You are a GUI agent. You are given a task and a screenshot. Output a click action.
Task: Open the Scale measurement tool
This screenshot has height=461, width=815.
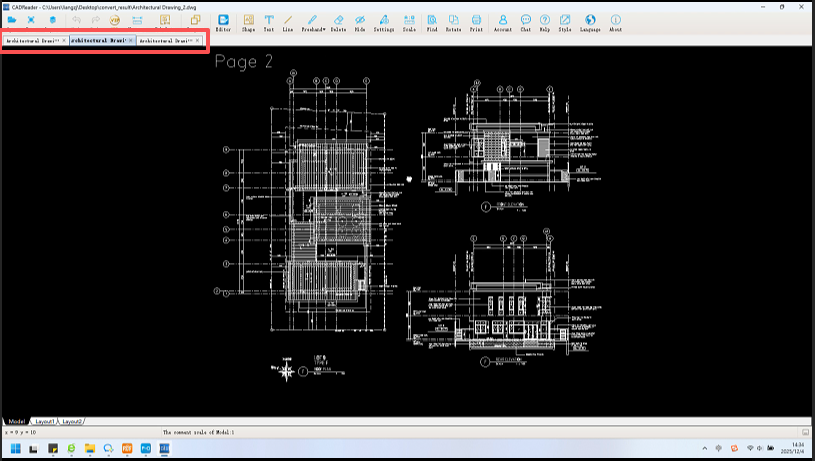pyautogui.click(x=409, y=22)
